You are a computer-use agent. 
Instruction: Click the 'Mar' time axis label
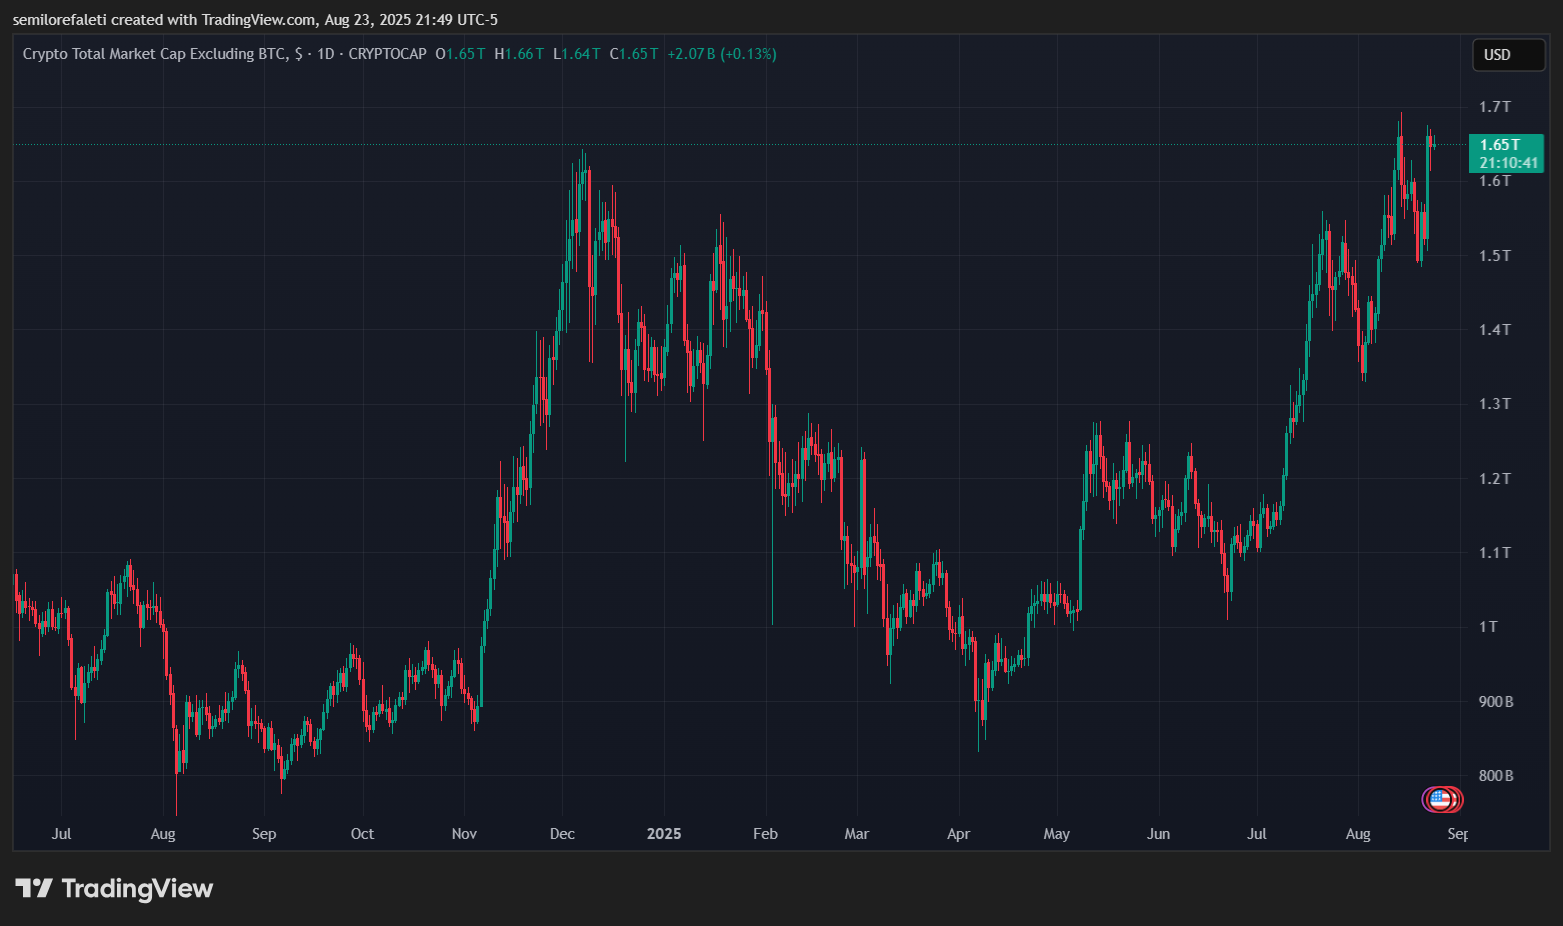[857, 834]
